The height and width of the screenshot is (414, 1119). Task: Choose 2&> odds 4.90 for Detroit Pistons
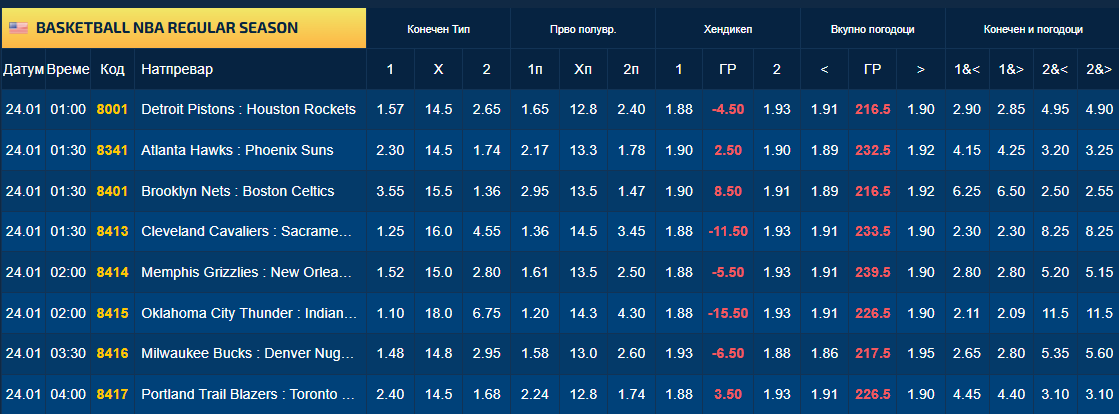point(1098,109)
